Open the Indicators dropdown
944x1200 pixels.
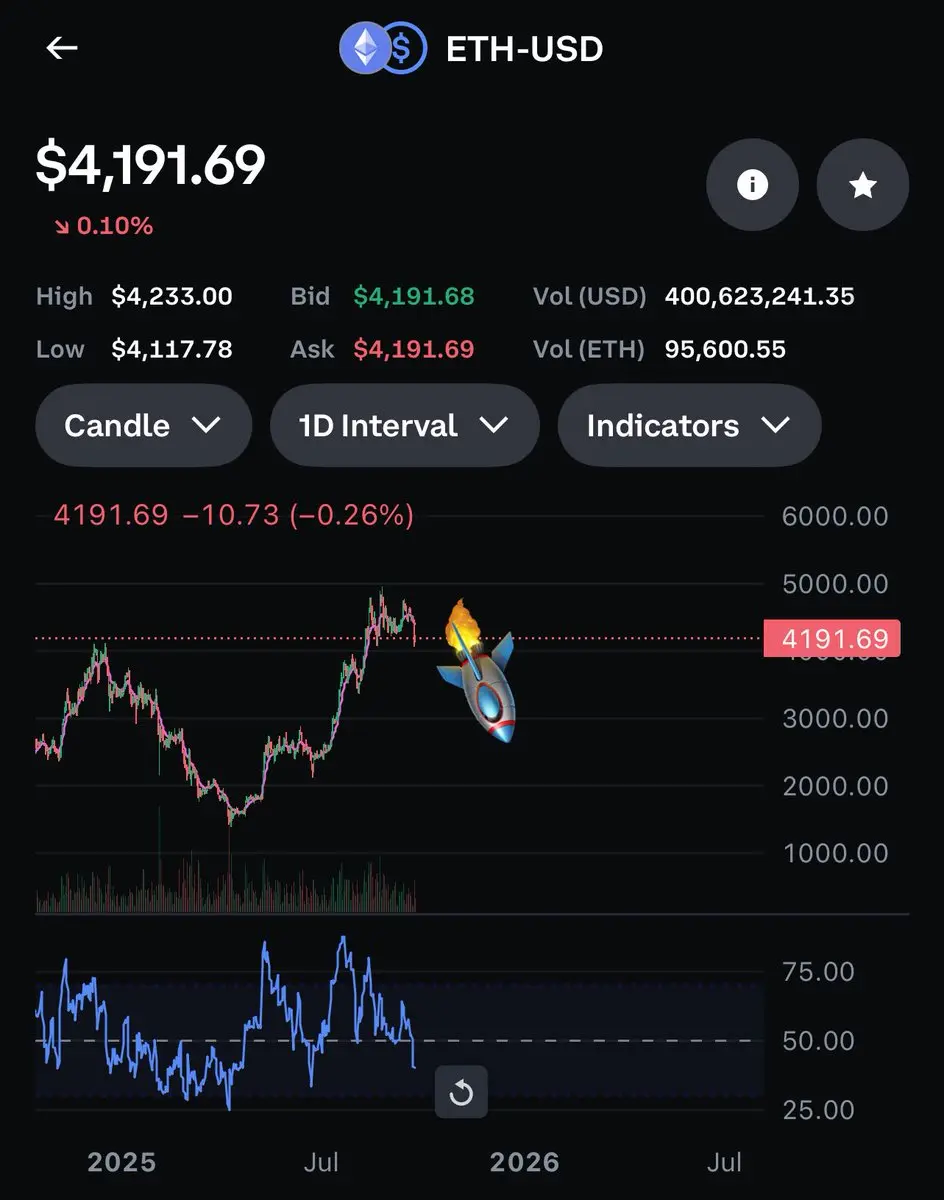coord(689,425)
